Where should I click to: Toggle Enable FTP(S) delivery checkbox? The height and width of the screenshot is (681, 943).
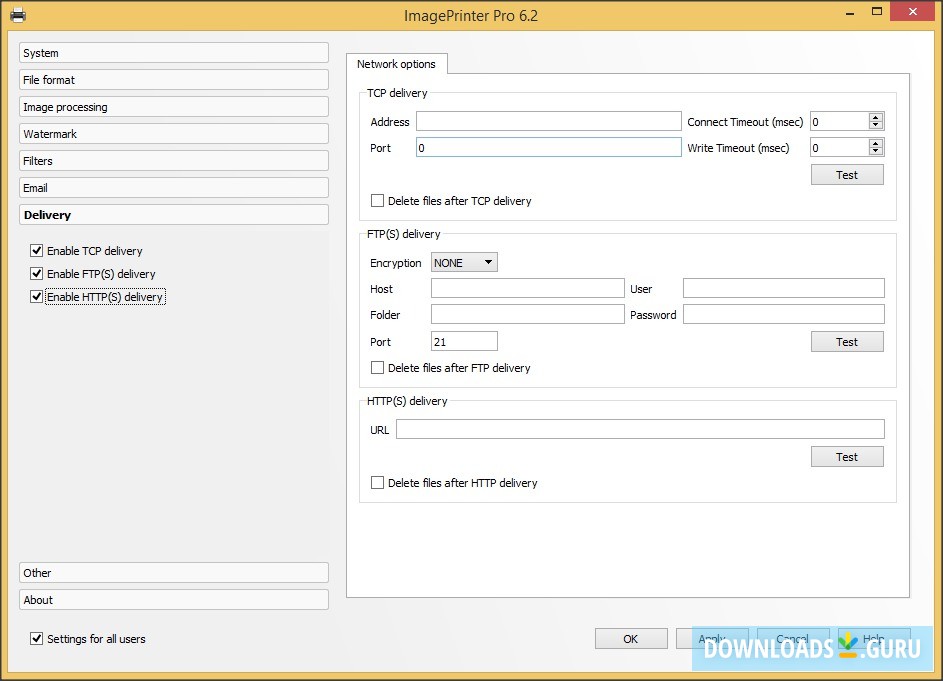(37, 274)
